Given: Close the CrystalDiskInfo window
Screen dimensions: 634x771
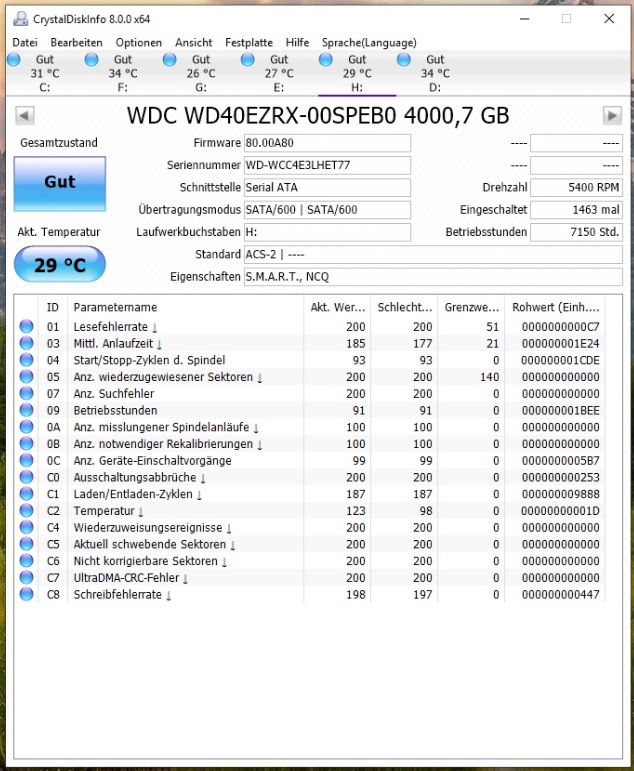Looking at the screenshot, I should coord(609,19).
